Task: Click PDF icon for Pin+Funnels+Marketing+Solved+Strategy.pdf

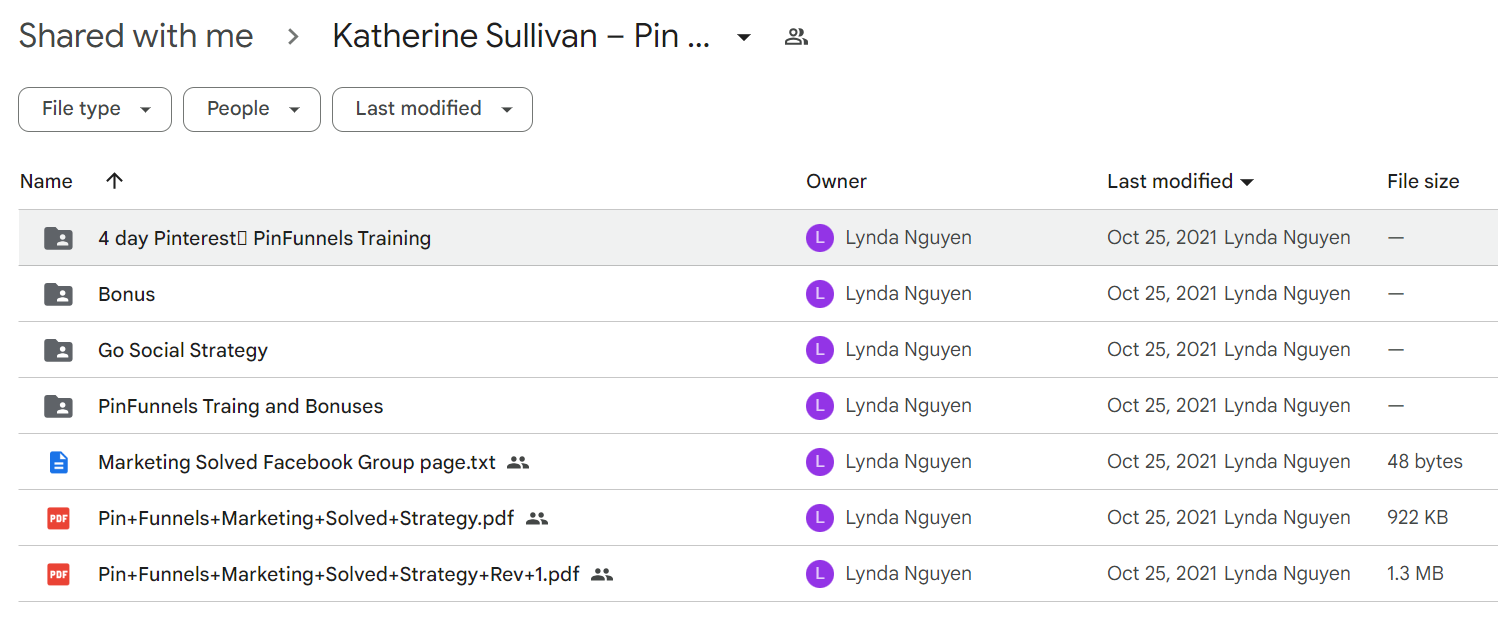Action: (59, 518)
